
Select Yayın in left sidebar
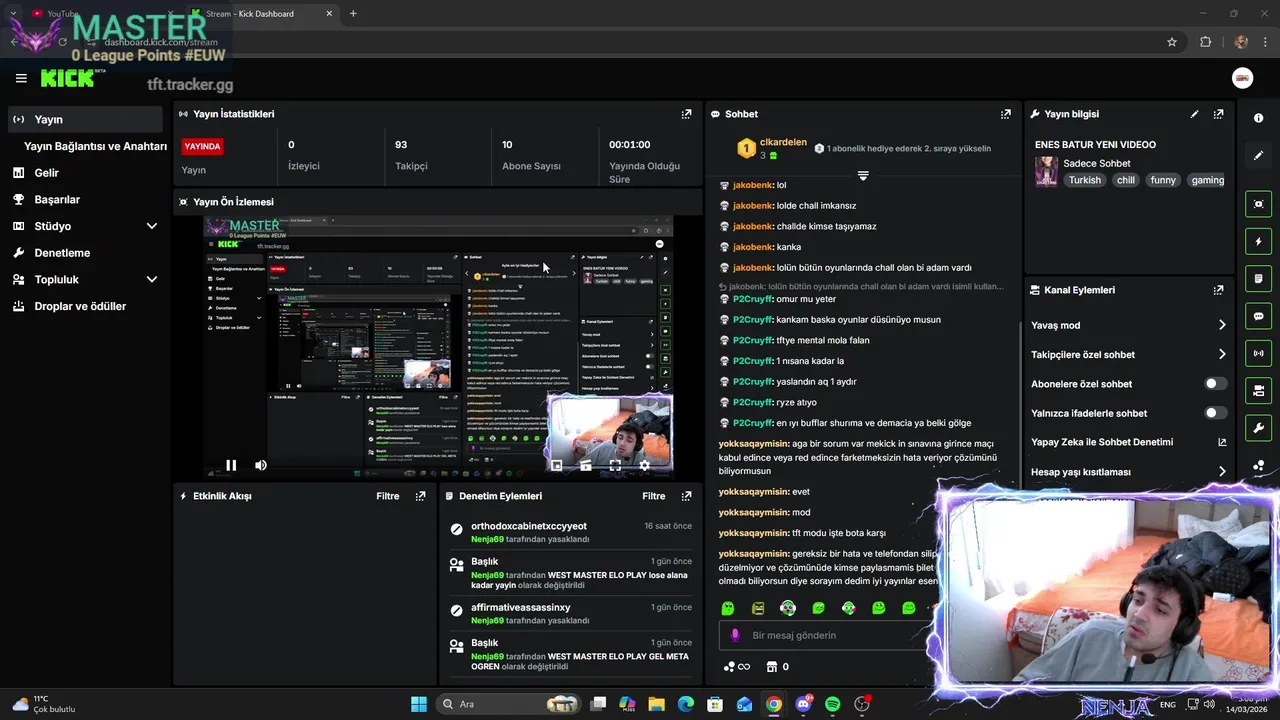[x=84, y=119]
